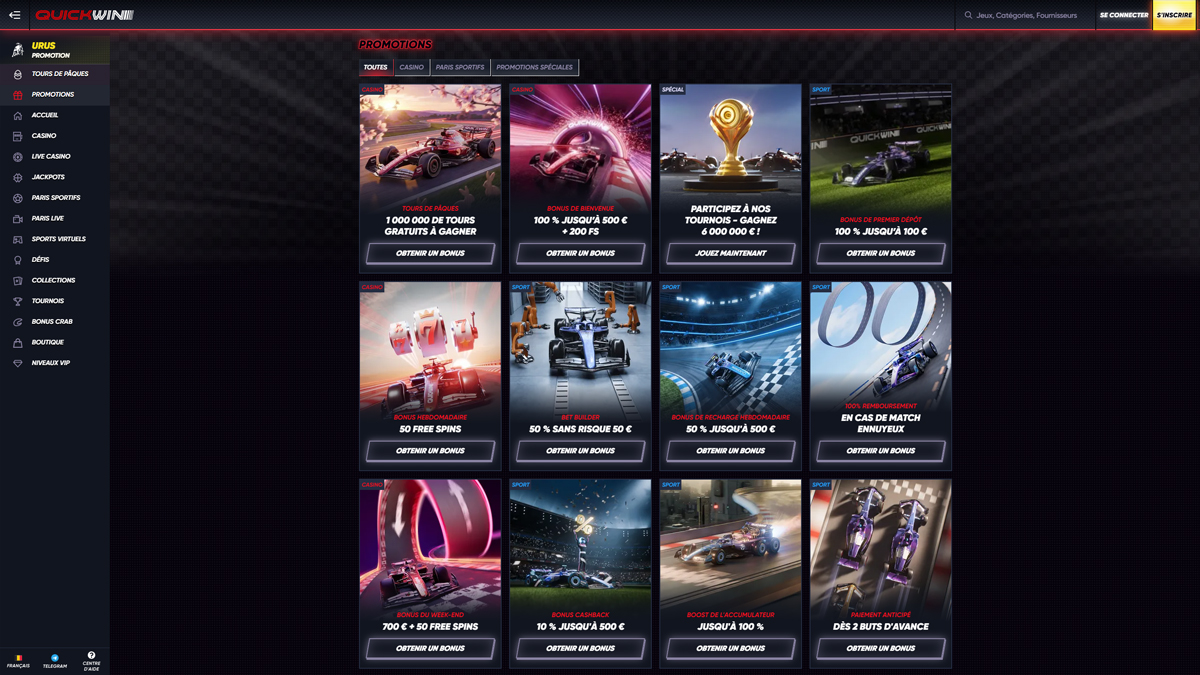Click the S'inscrire button
The image size is (1200, 675).
1174,15
